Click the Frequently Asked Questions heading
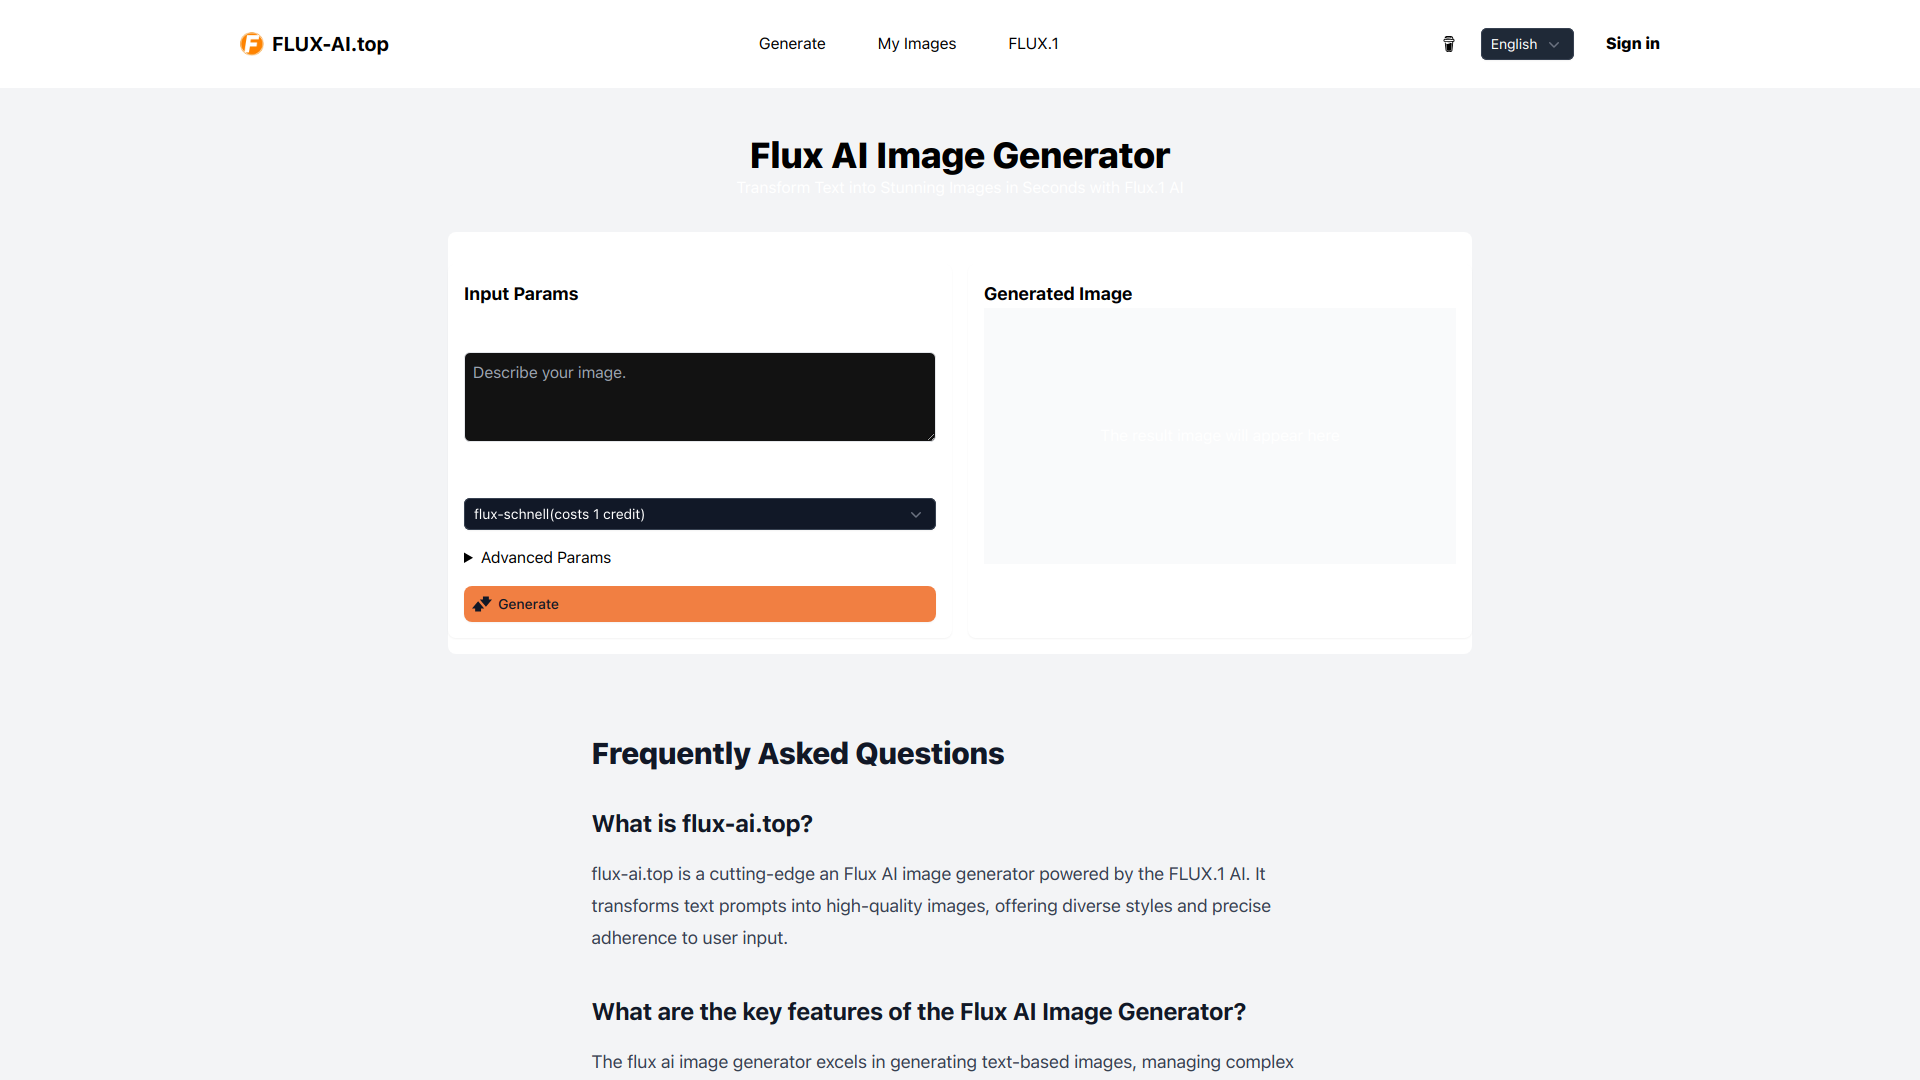The height and width of the screenshot is (1080, 1920). (798, 754)
